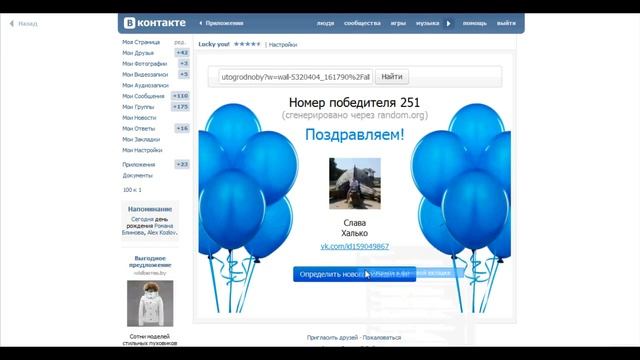
Task: Click the post URL input field
Action: pos(296,77)
